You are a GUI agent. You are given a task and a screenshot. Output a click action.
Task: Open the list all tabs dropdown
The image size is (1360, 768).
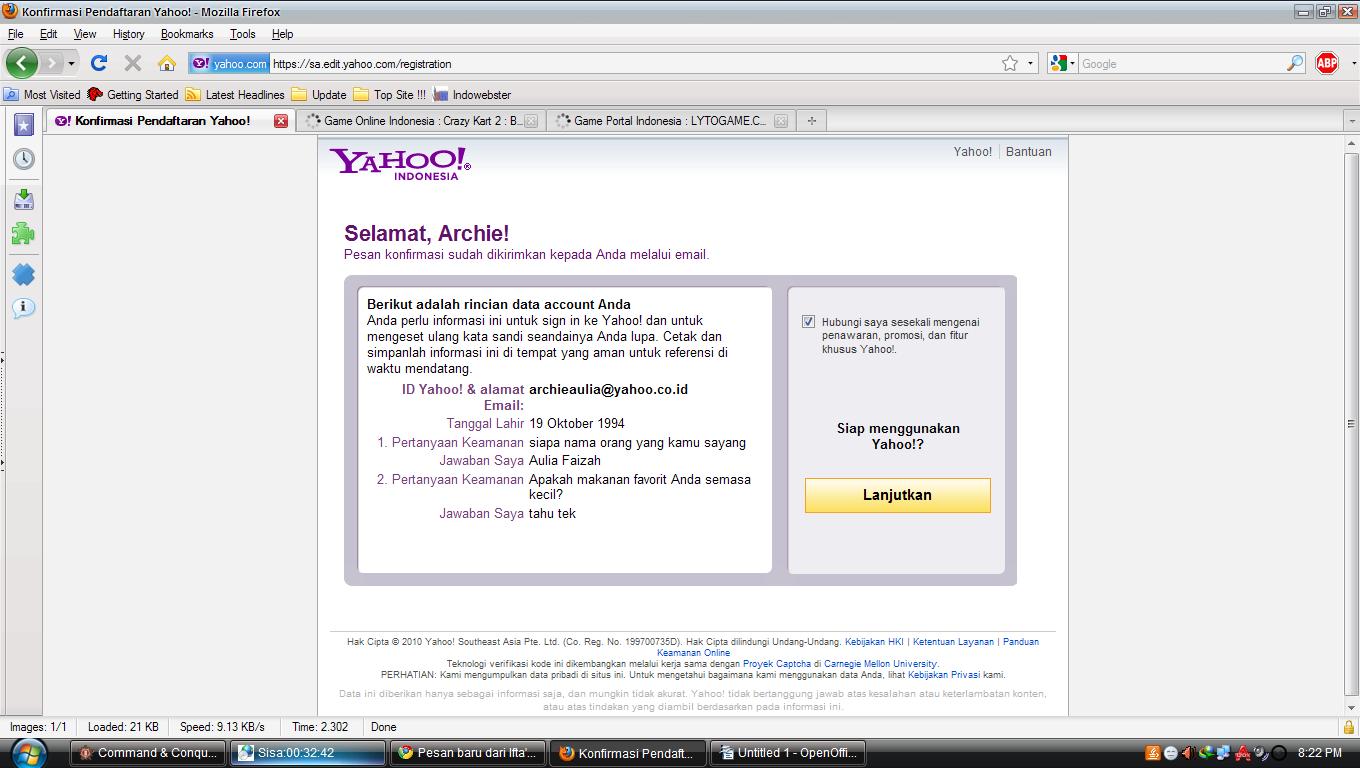[1351, 121]
